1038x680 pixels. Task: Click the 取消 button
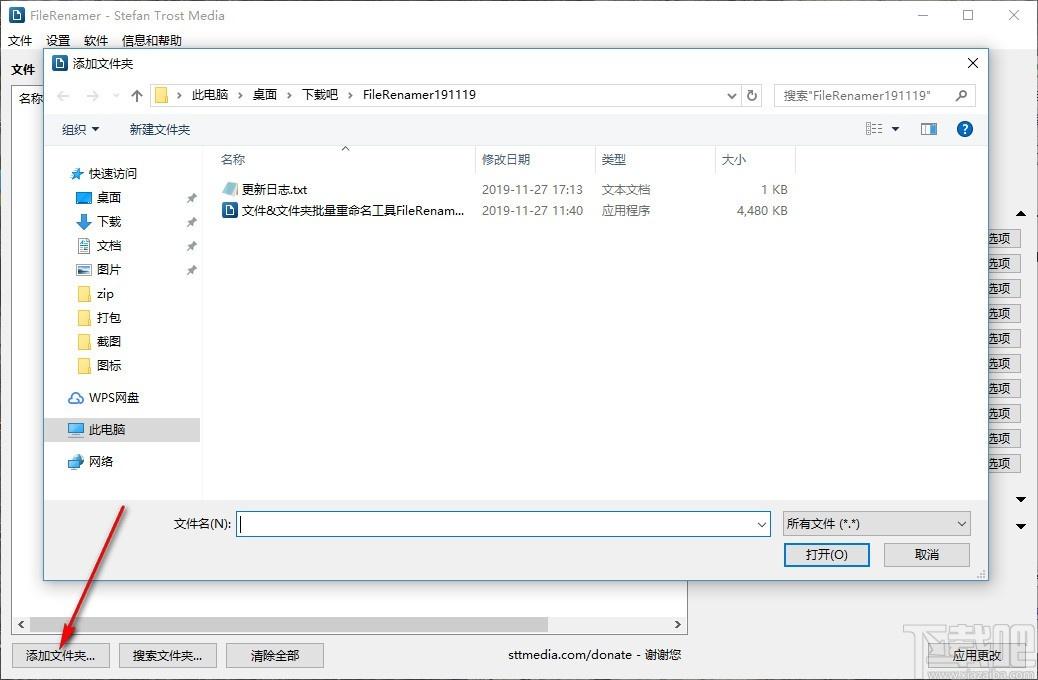pos(926,555)
